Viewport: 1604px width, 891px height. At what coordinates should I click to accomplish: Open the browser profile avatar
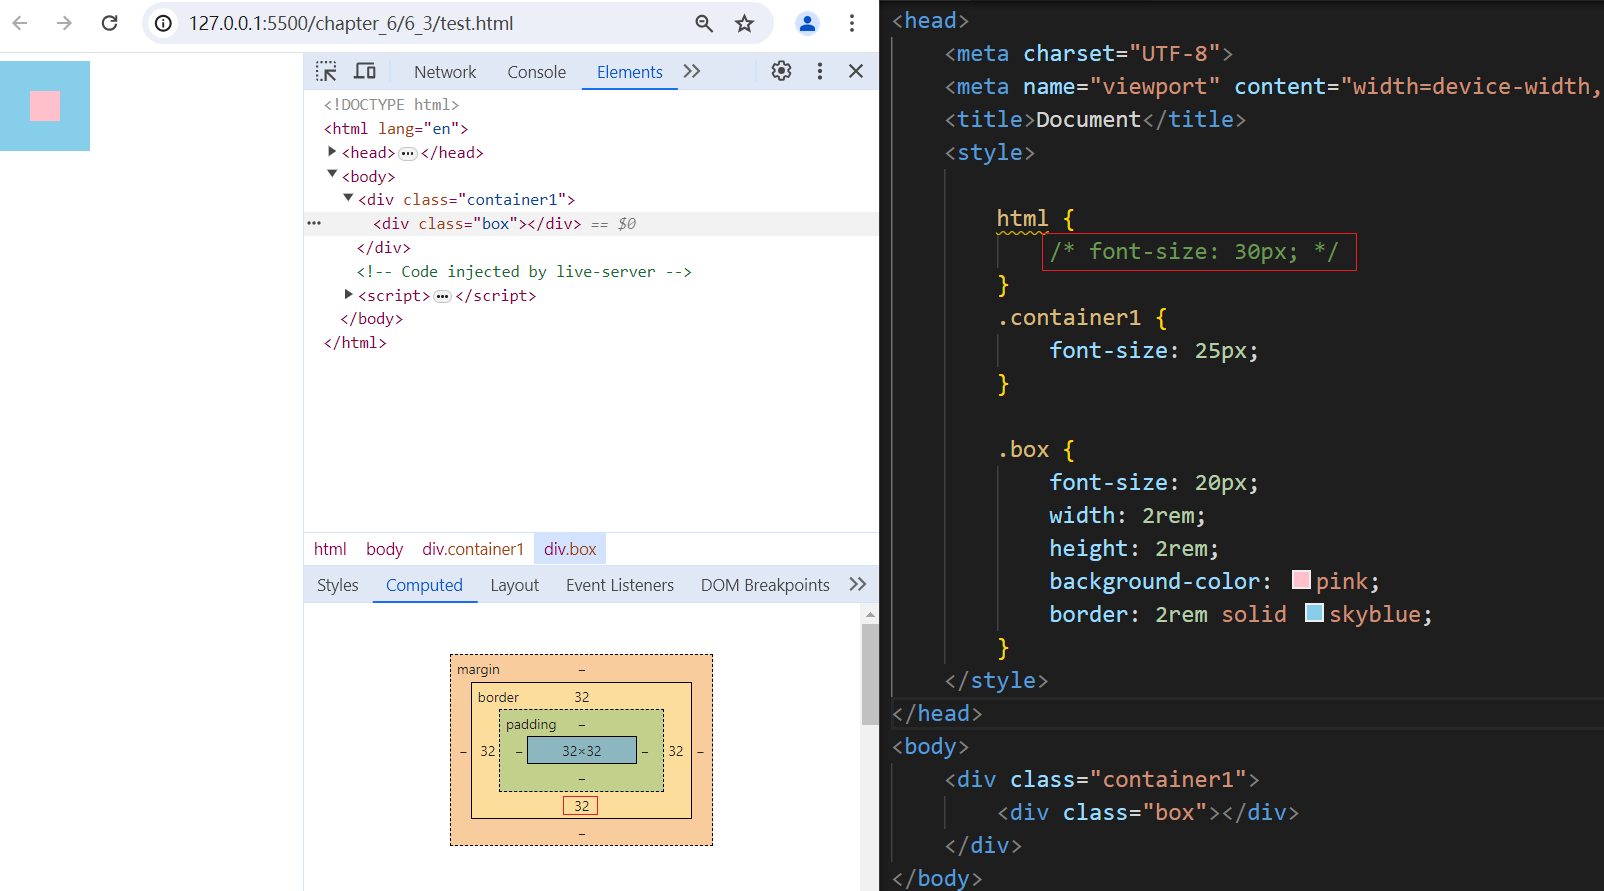[x=807, y=23]
